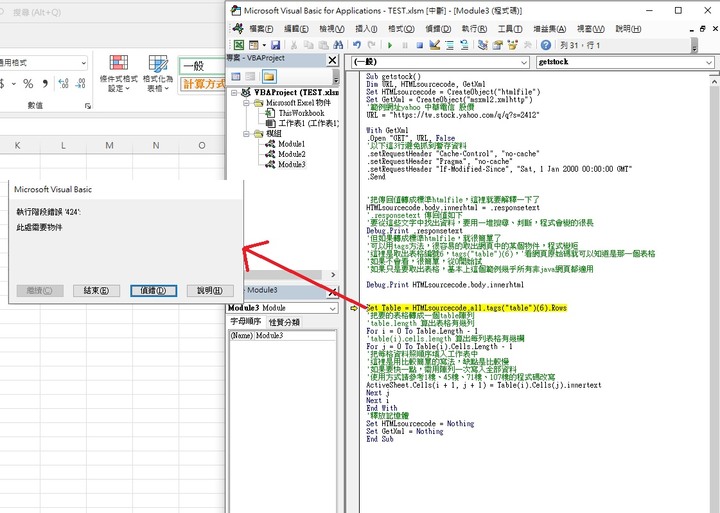Save the project with the floppy disk icon
Image resolution: width=720 pixels, height=513 pixels.
(x=275, y=45)
